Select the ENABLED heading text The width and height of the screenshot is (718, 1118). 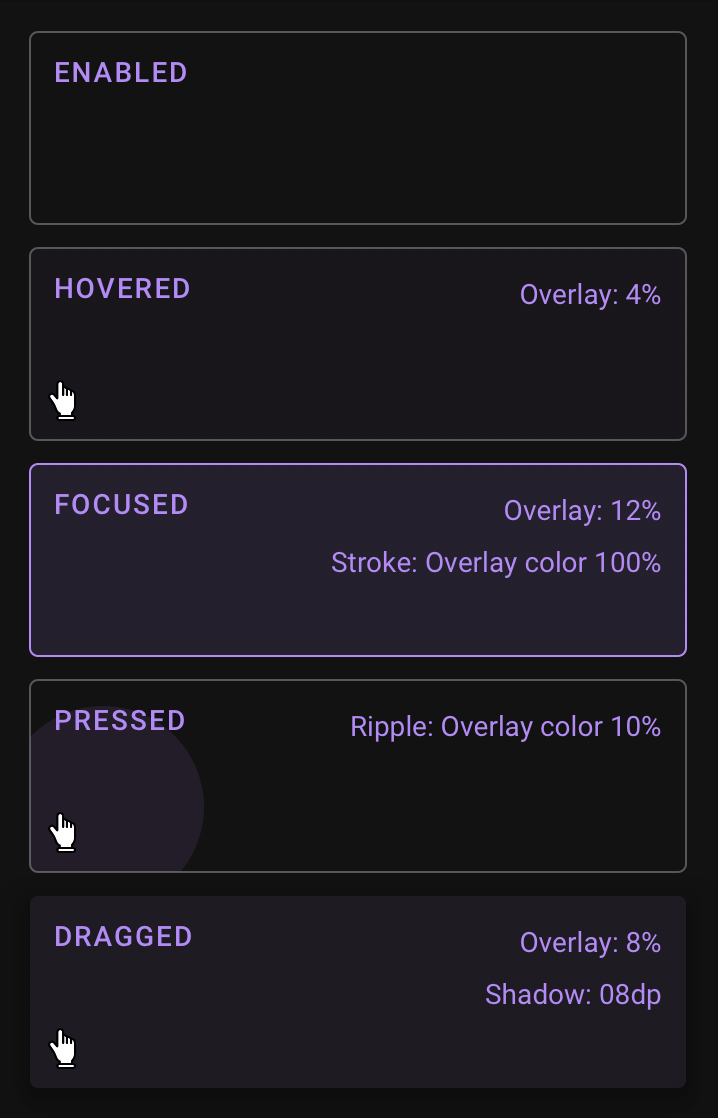121,73
